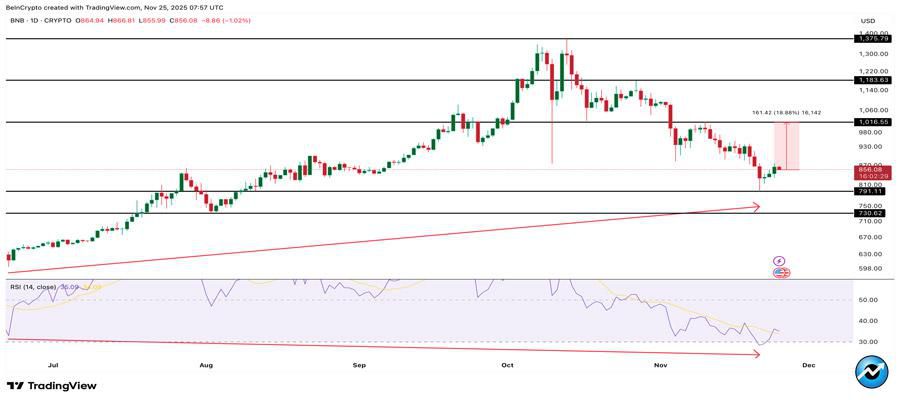
Task: Open the BNB symbol label
Action: point(16,19)
